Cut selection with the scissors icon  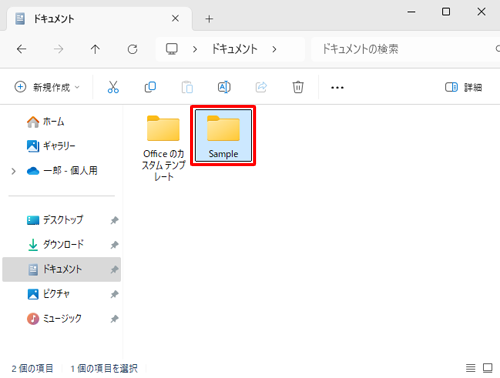pos(113,87)
